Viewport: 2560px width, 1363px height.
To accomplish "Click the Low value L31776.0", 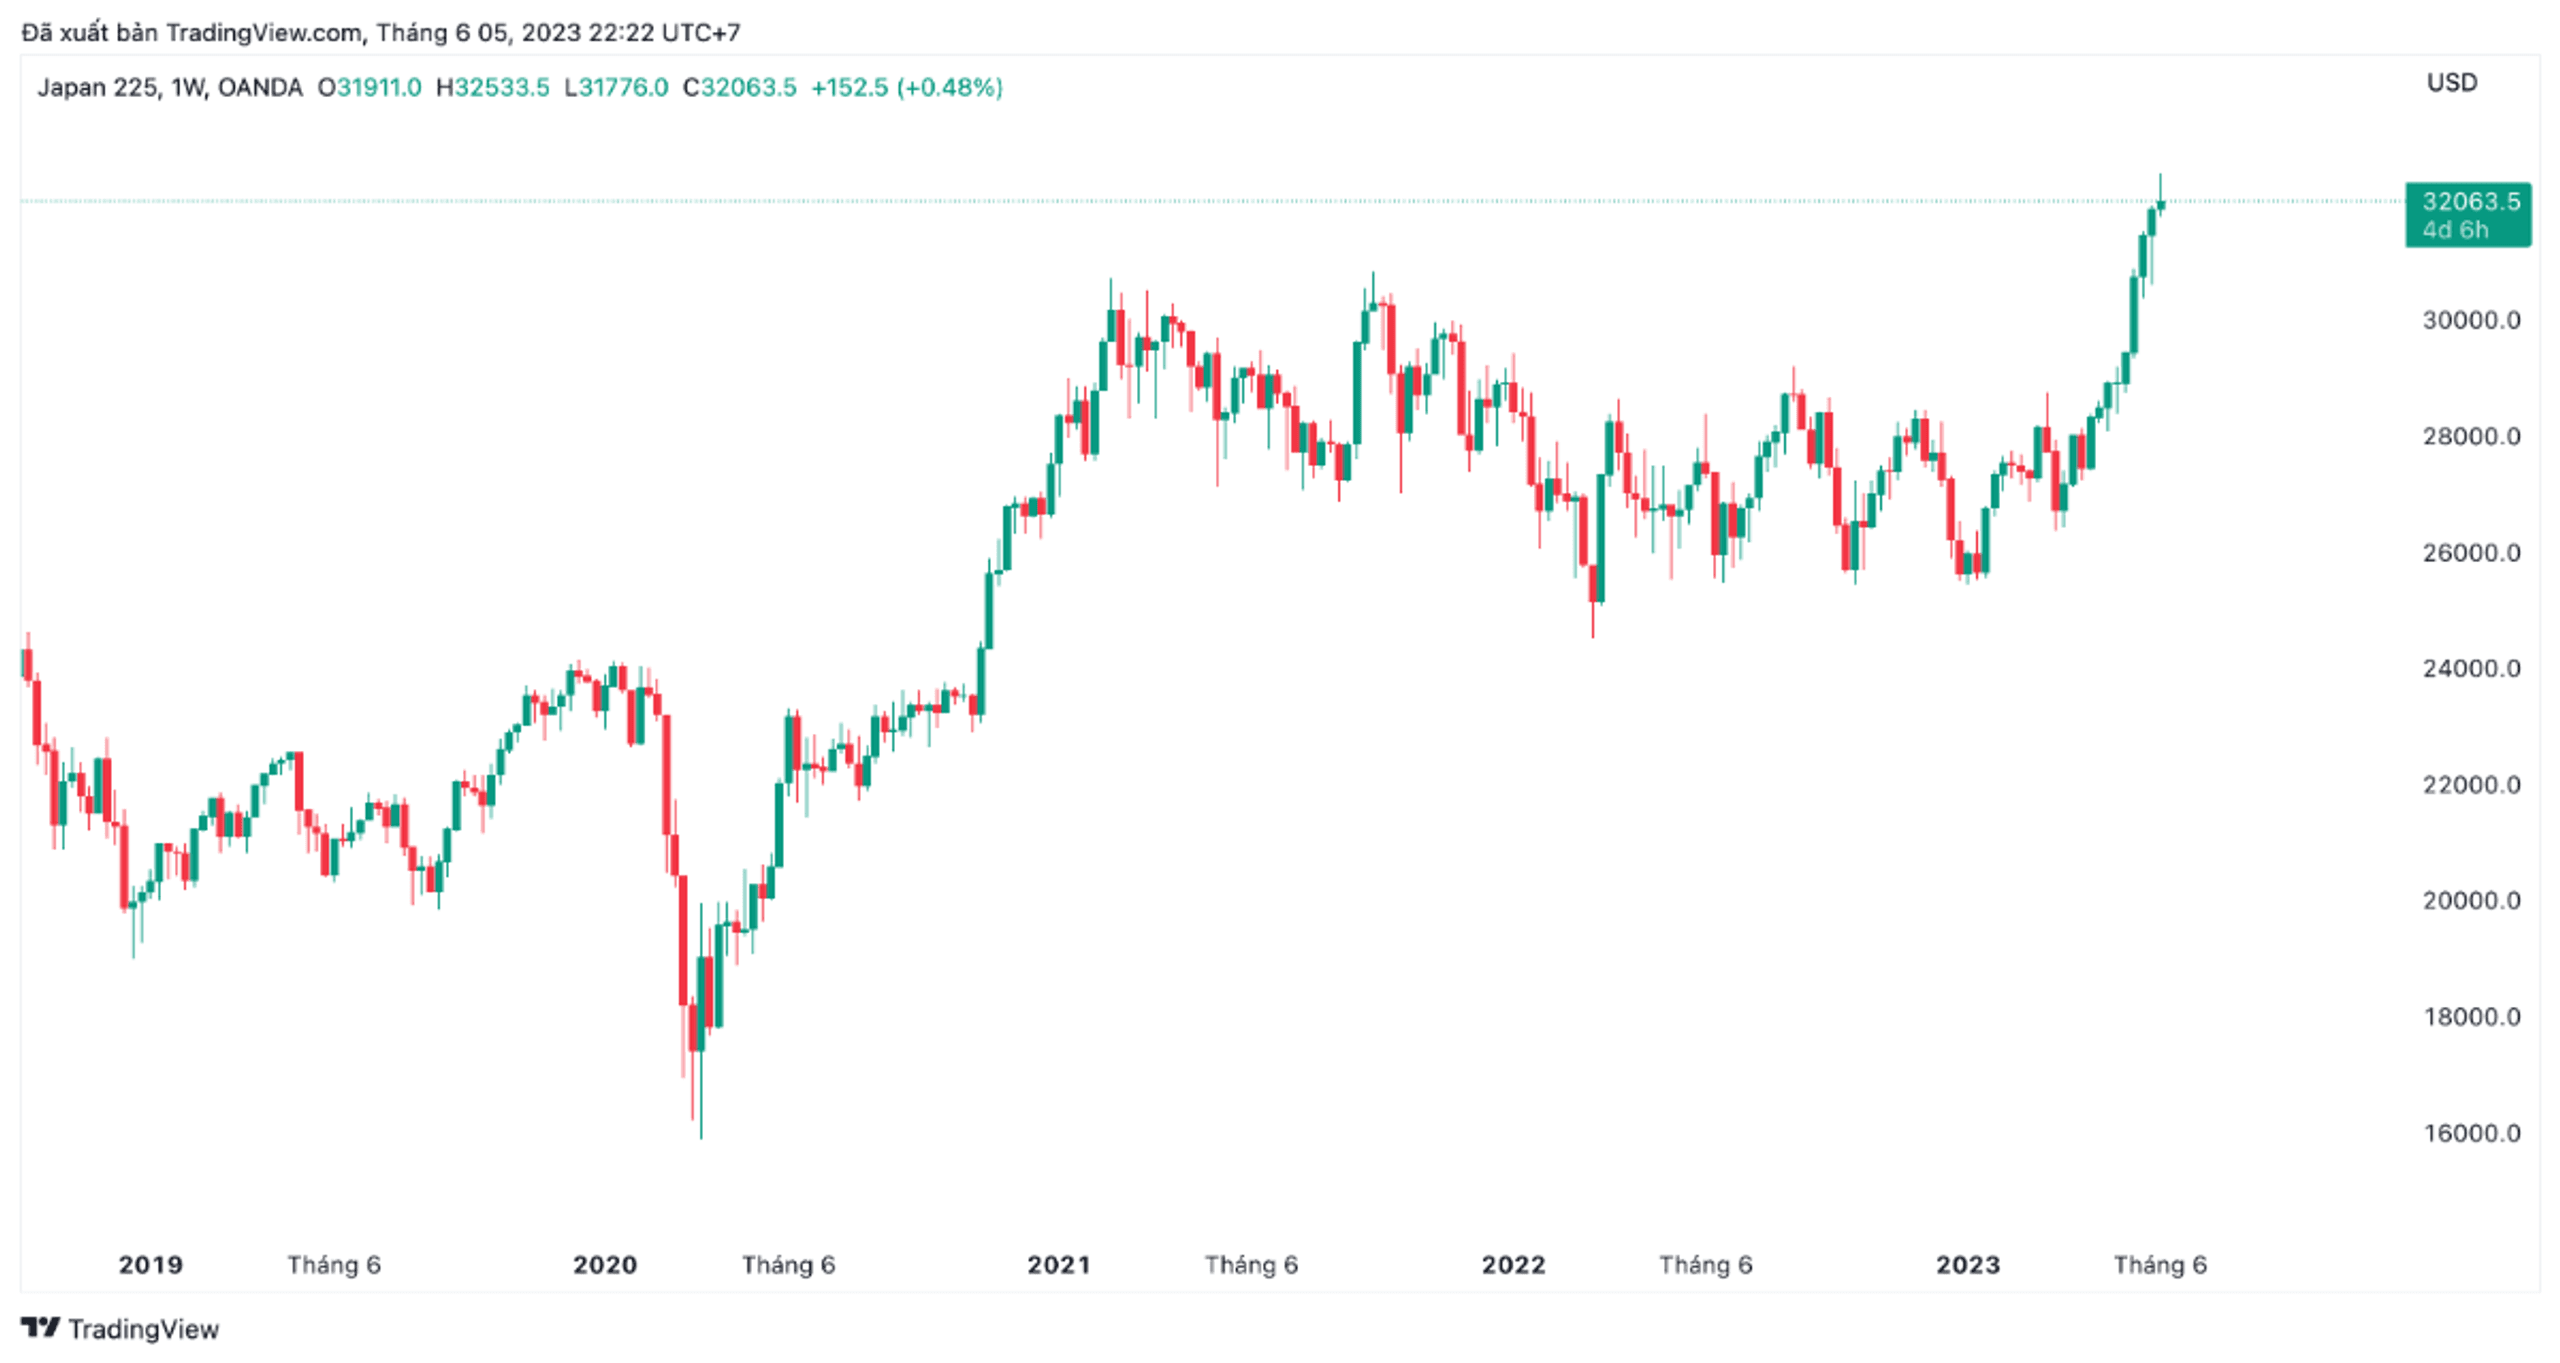I will click(616, 87).
